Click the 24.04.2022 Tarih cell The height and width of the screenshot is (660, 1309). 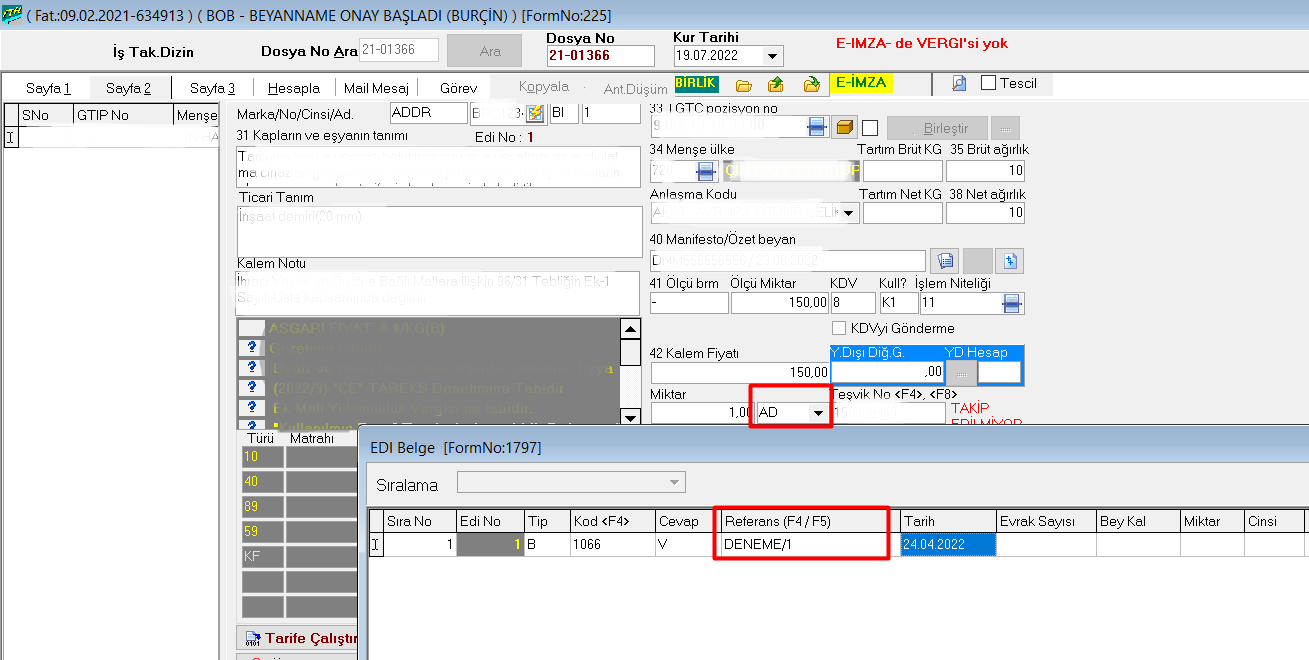coord(948,545)
